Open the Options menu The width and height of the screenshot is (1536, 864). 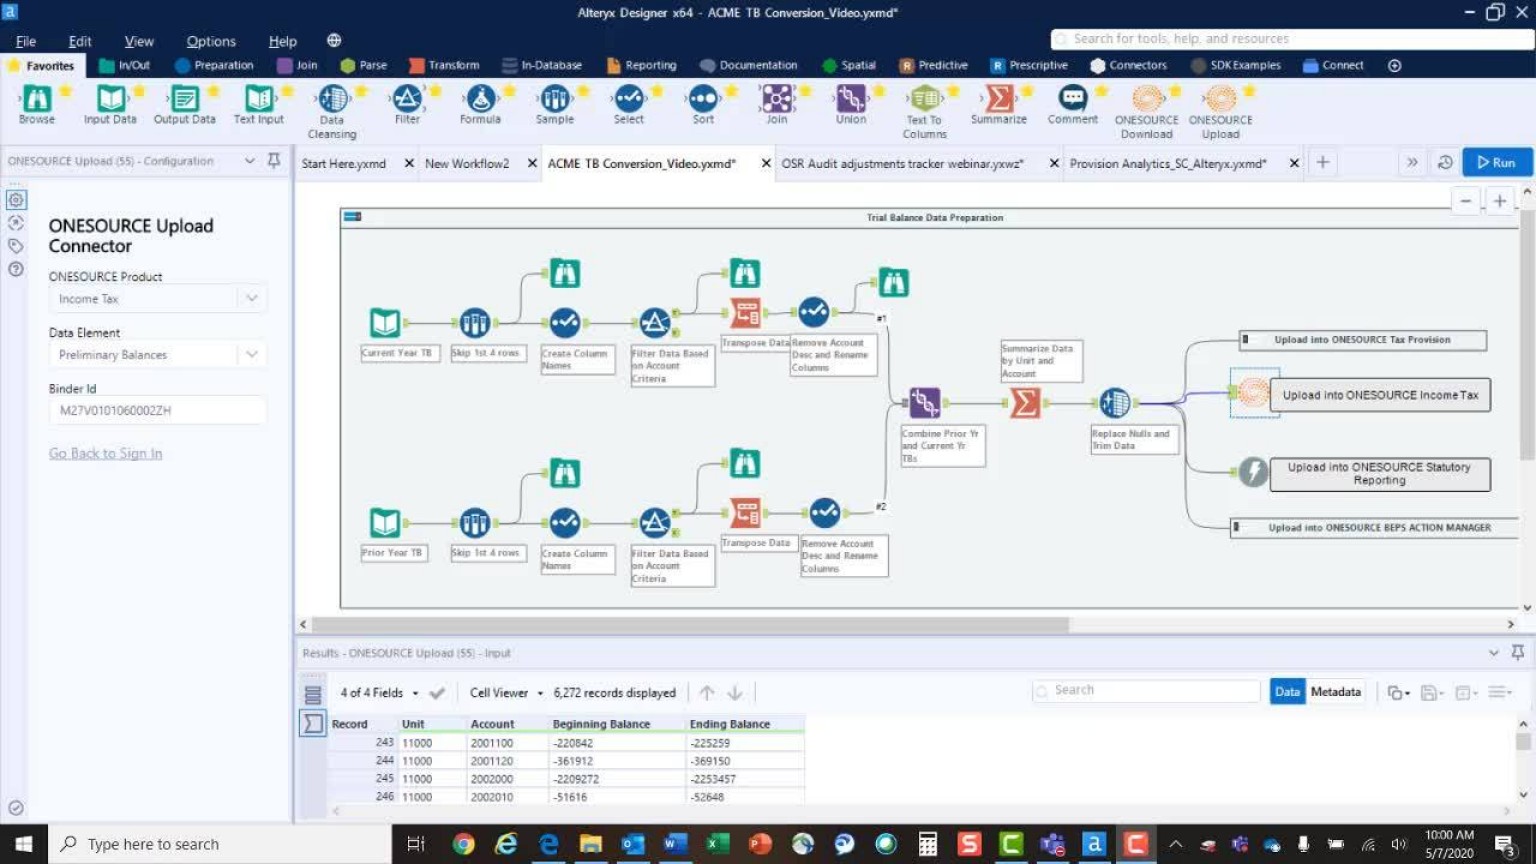211,41
